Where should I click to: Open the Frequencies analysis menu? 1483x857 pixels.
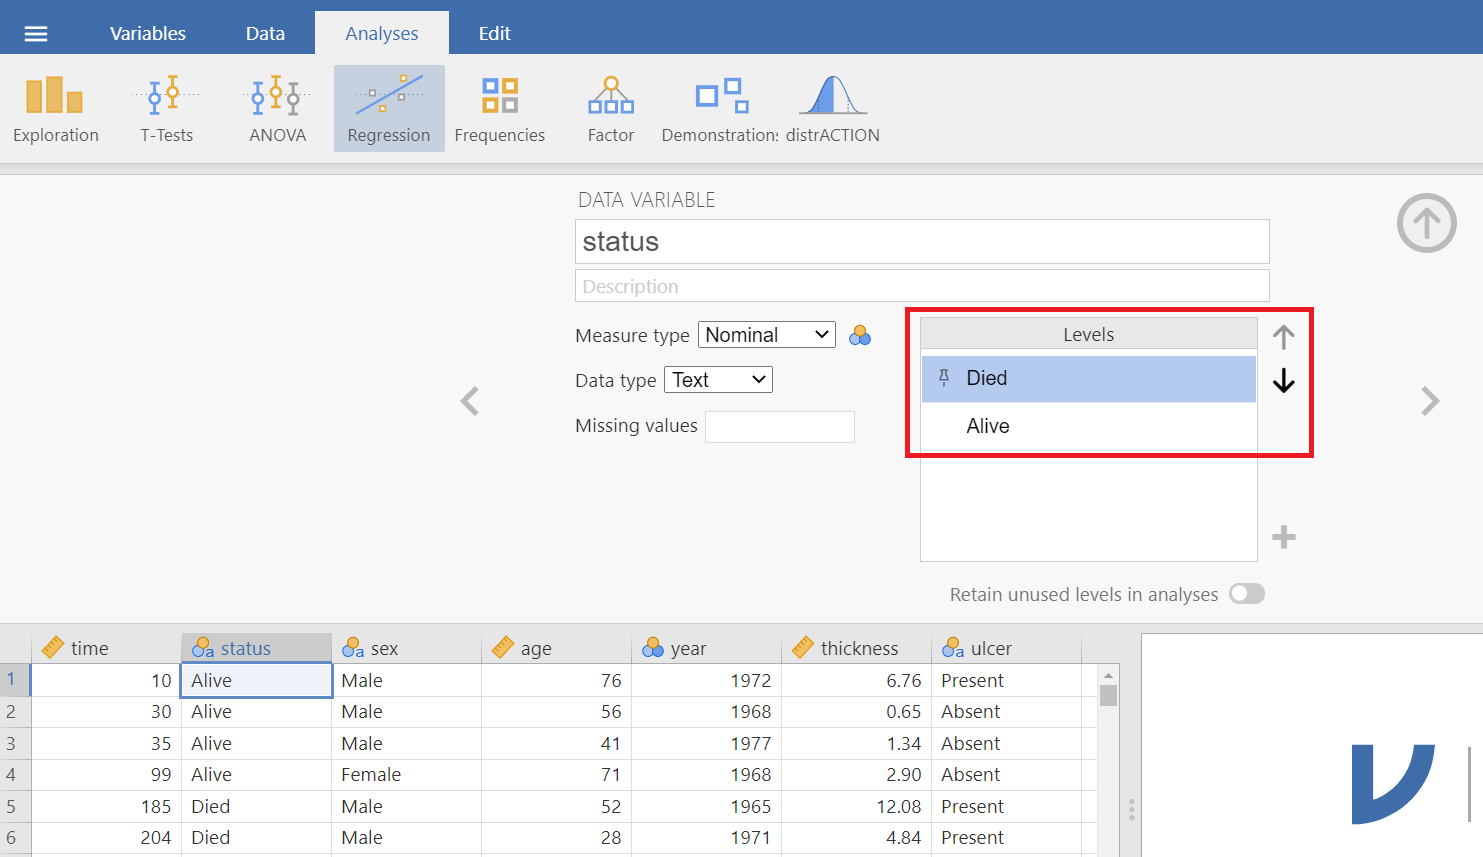499,109
